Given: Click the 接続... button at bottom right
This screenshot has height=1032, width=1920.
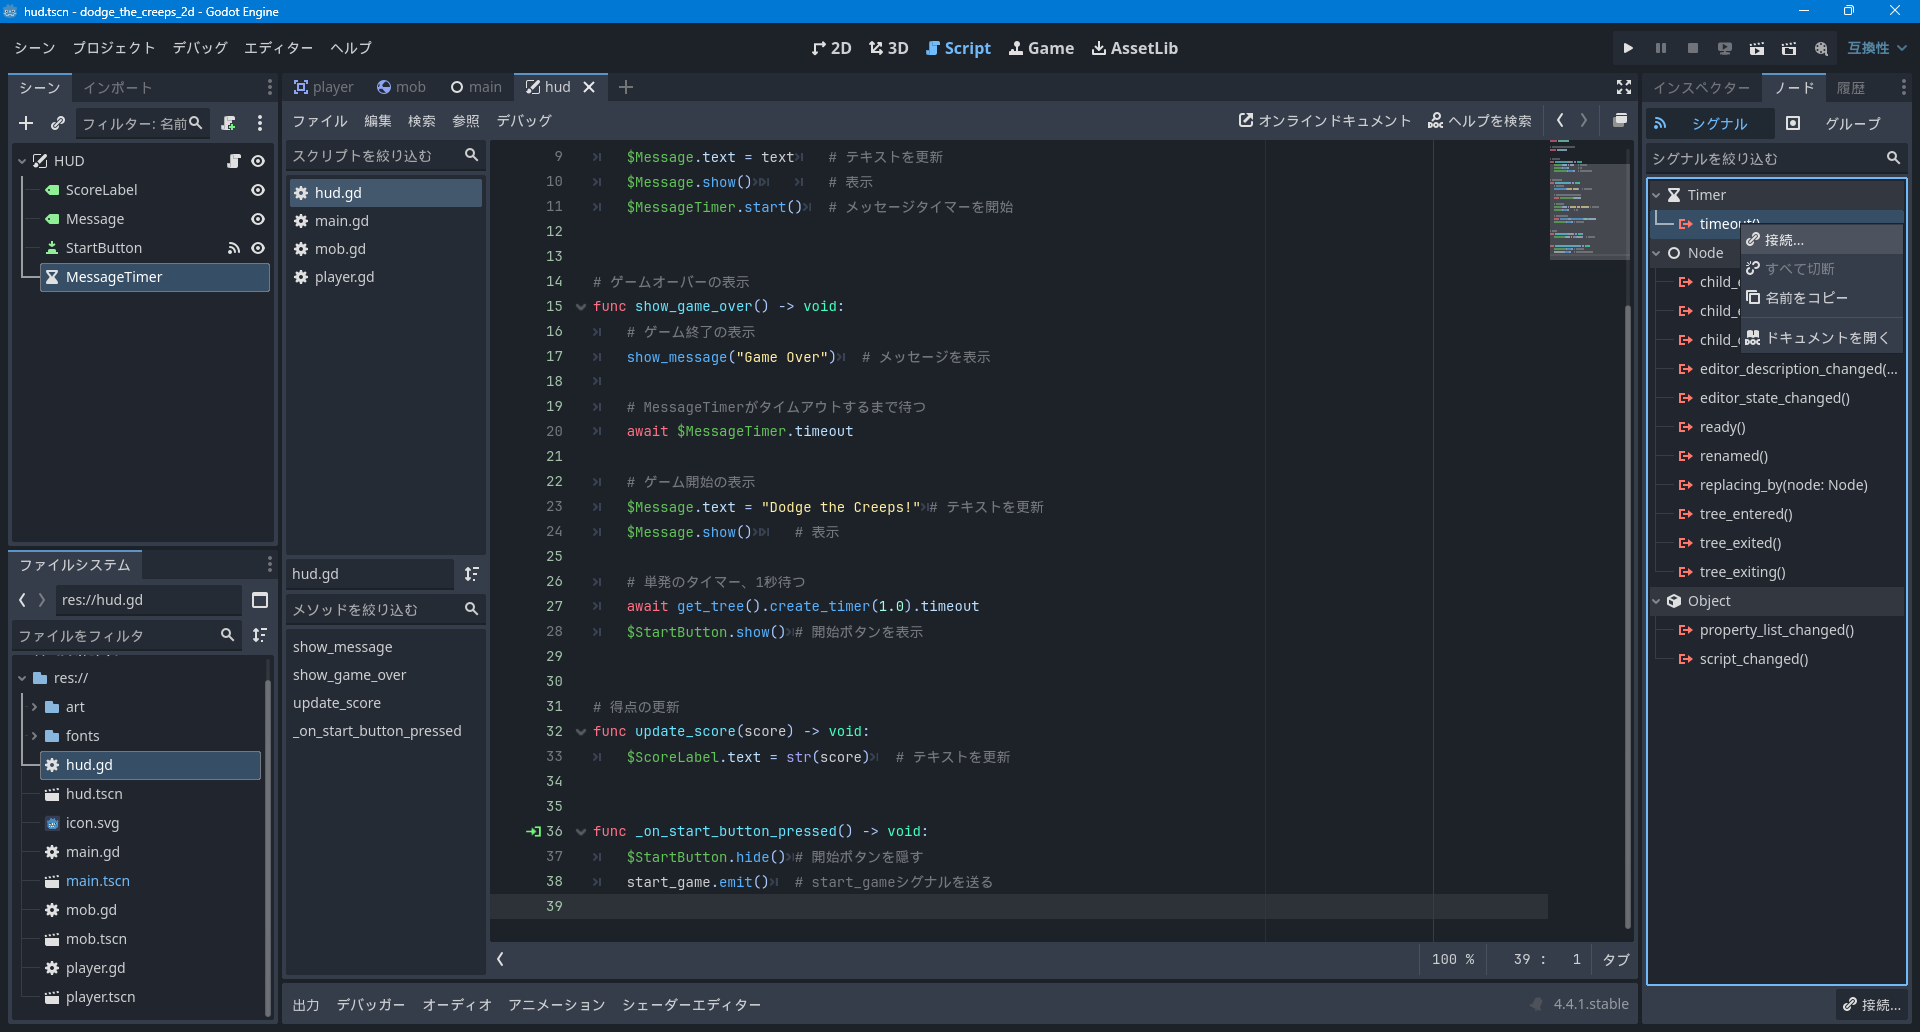Looking at the screenshot, I should pyautogui.click(x=1872, y=1005).
